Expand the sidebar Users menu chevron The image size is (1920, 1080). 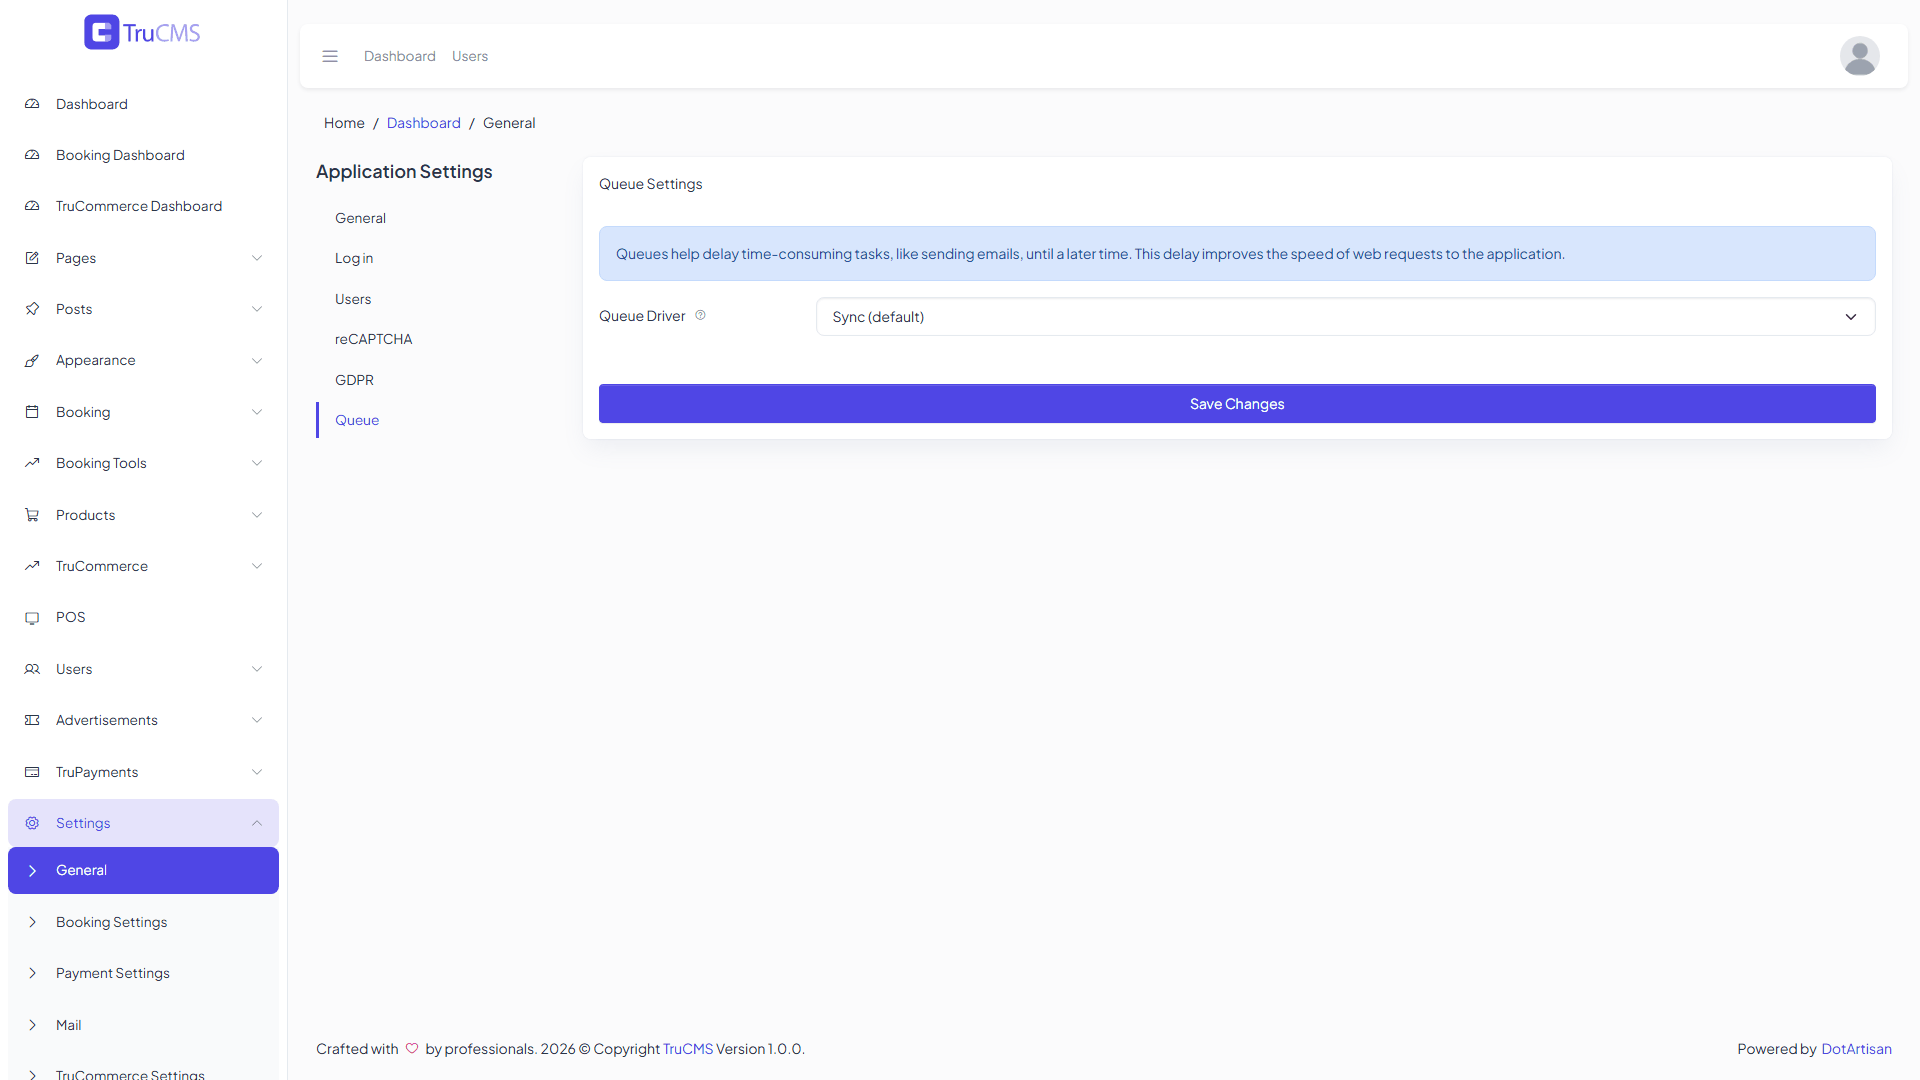click(257, 669)
